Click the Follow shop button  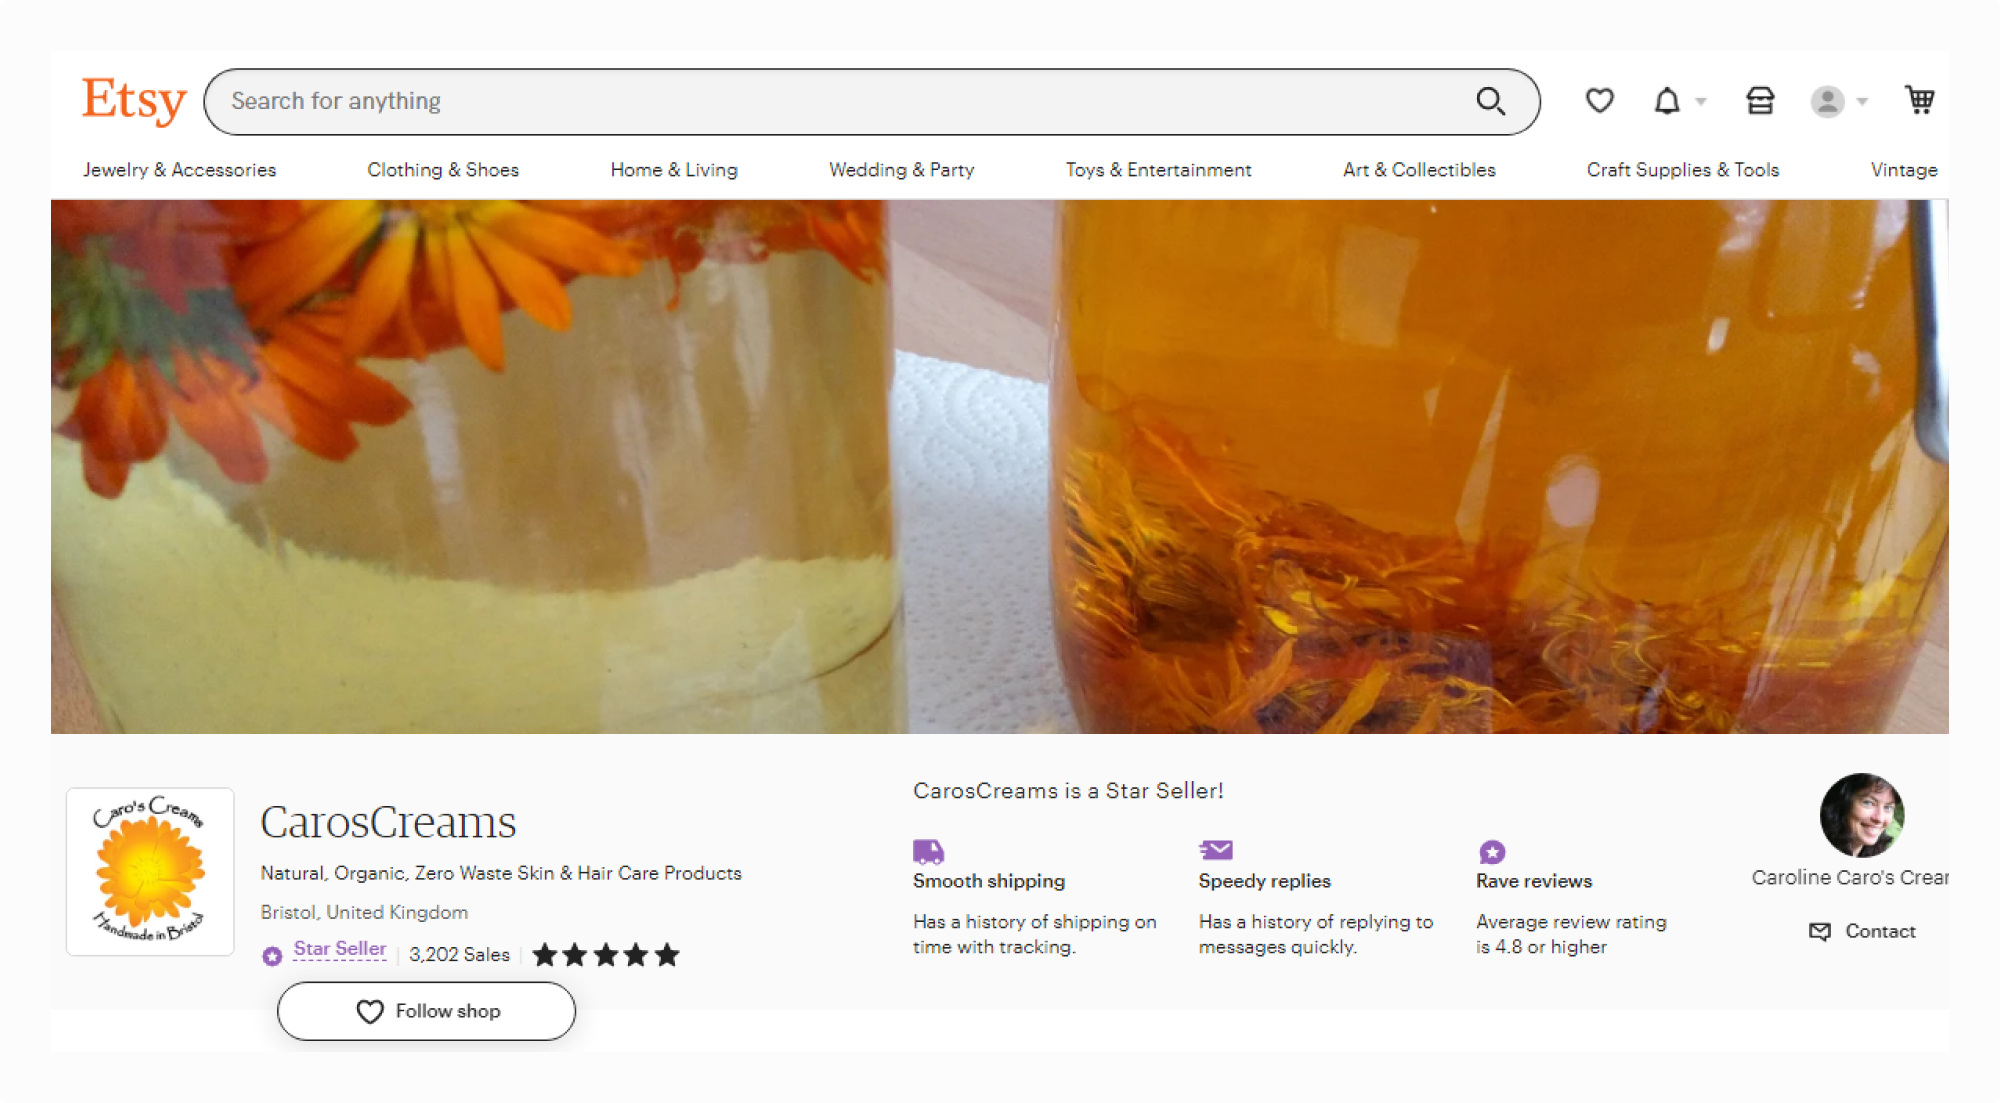[x=426, y=1011]
